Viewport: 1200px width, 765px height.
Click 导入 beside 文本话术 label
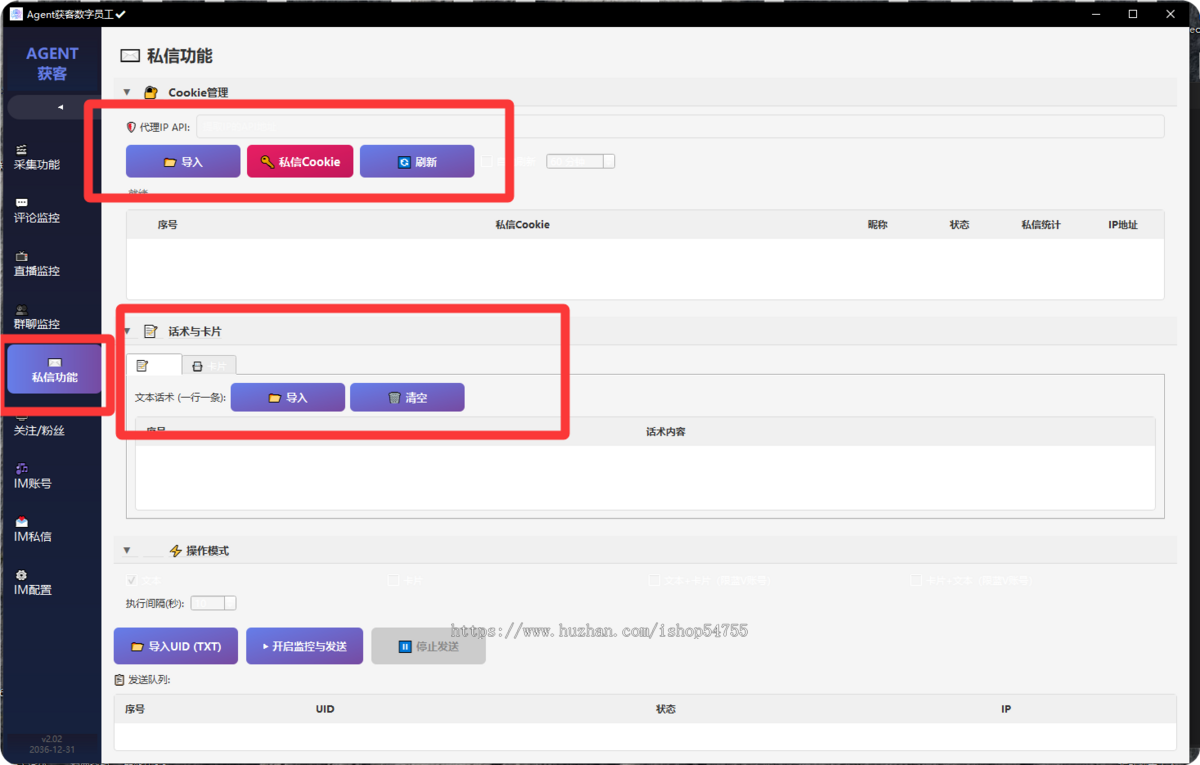[288, 397]
